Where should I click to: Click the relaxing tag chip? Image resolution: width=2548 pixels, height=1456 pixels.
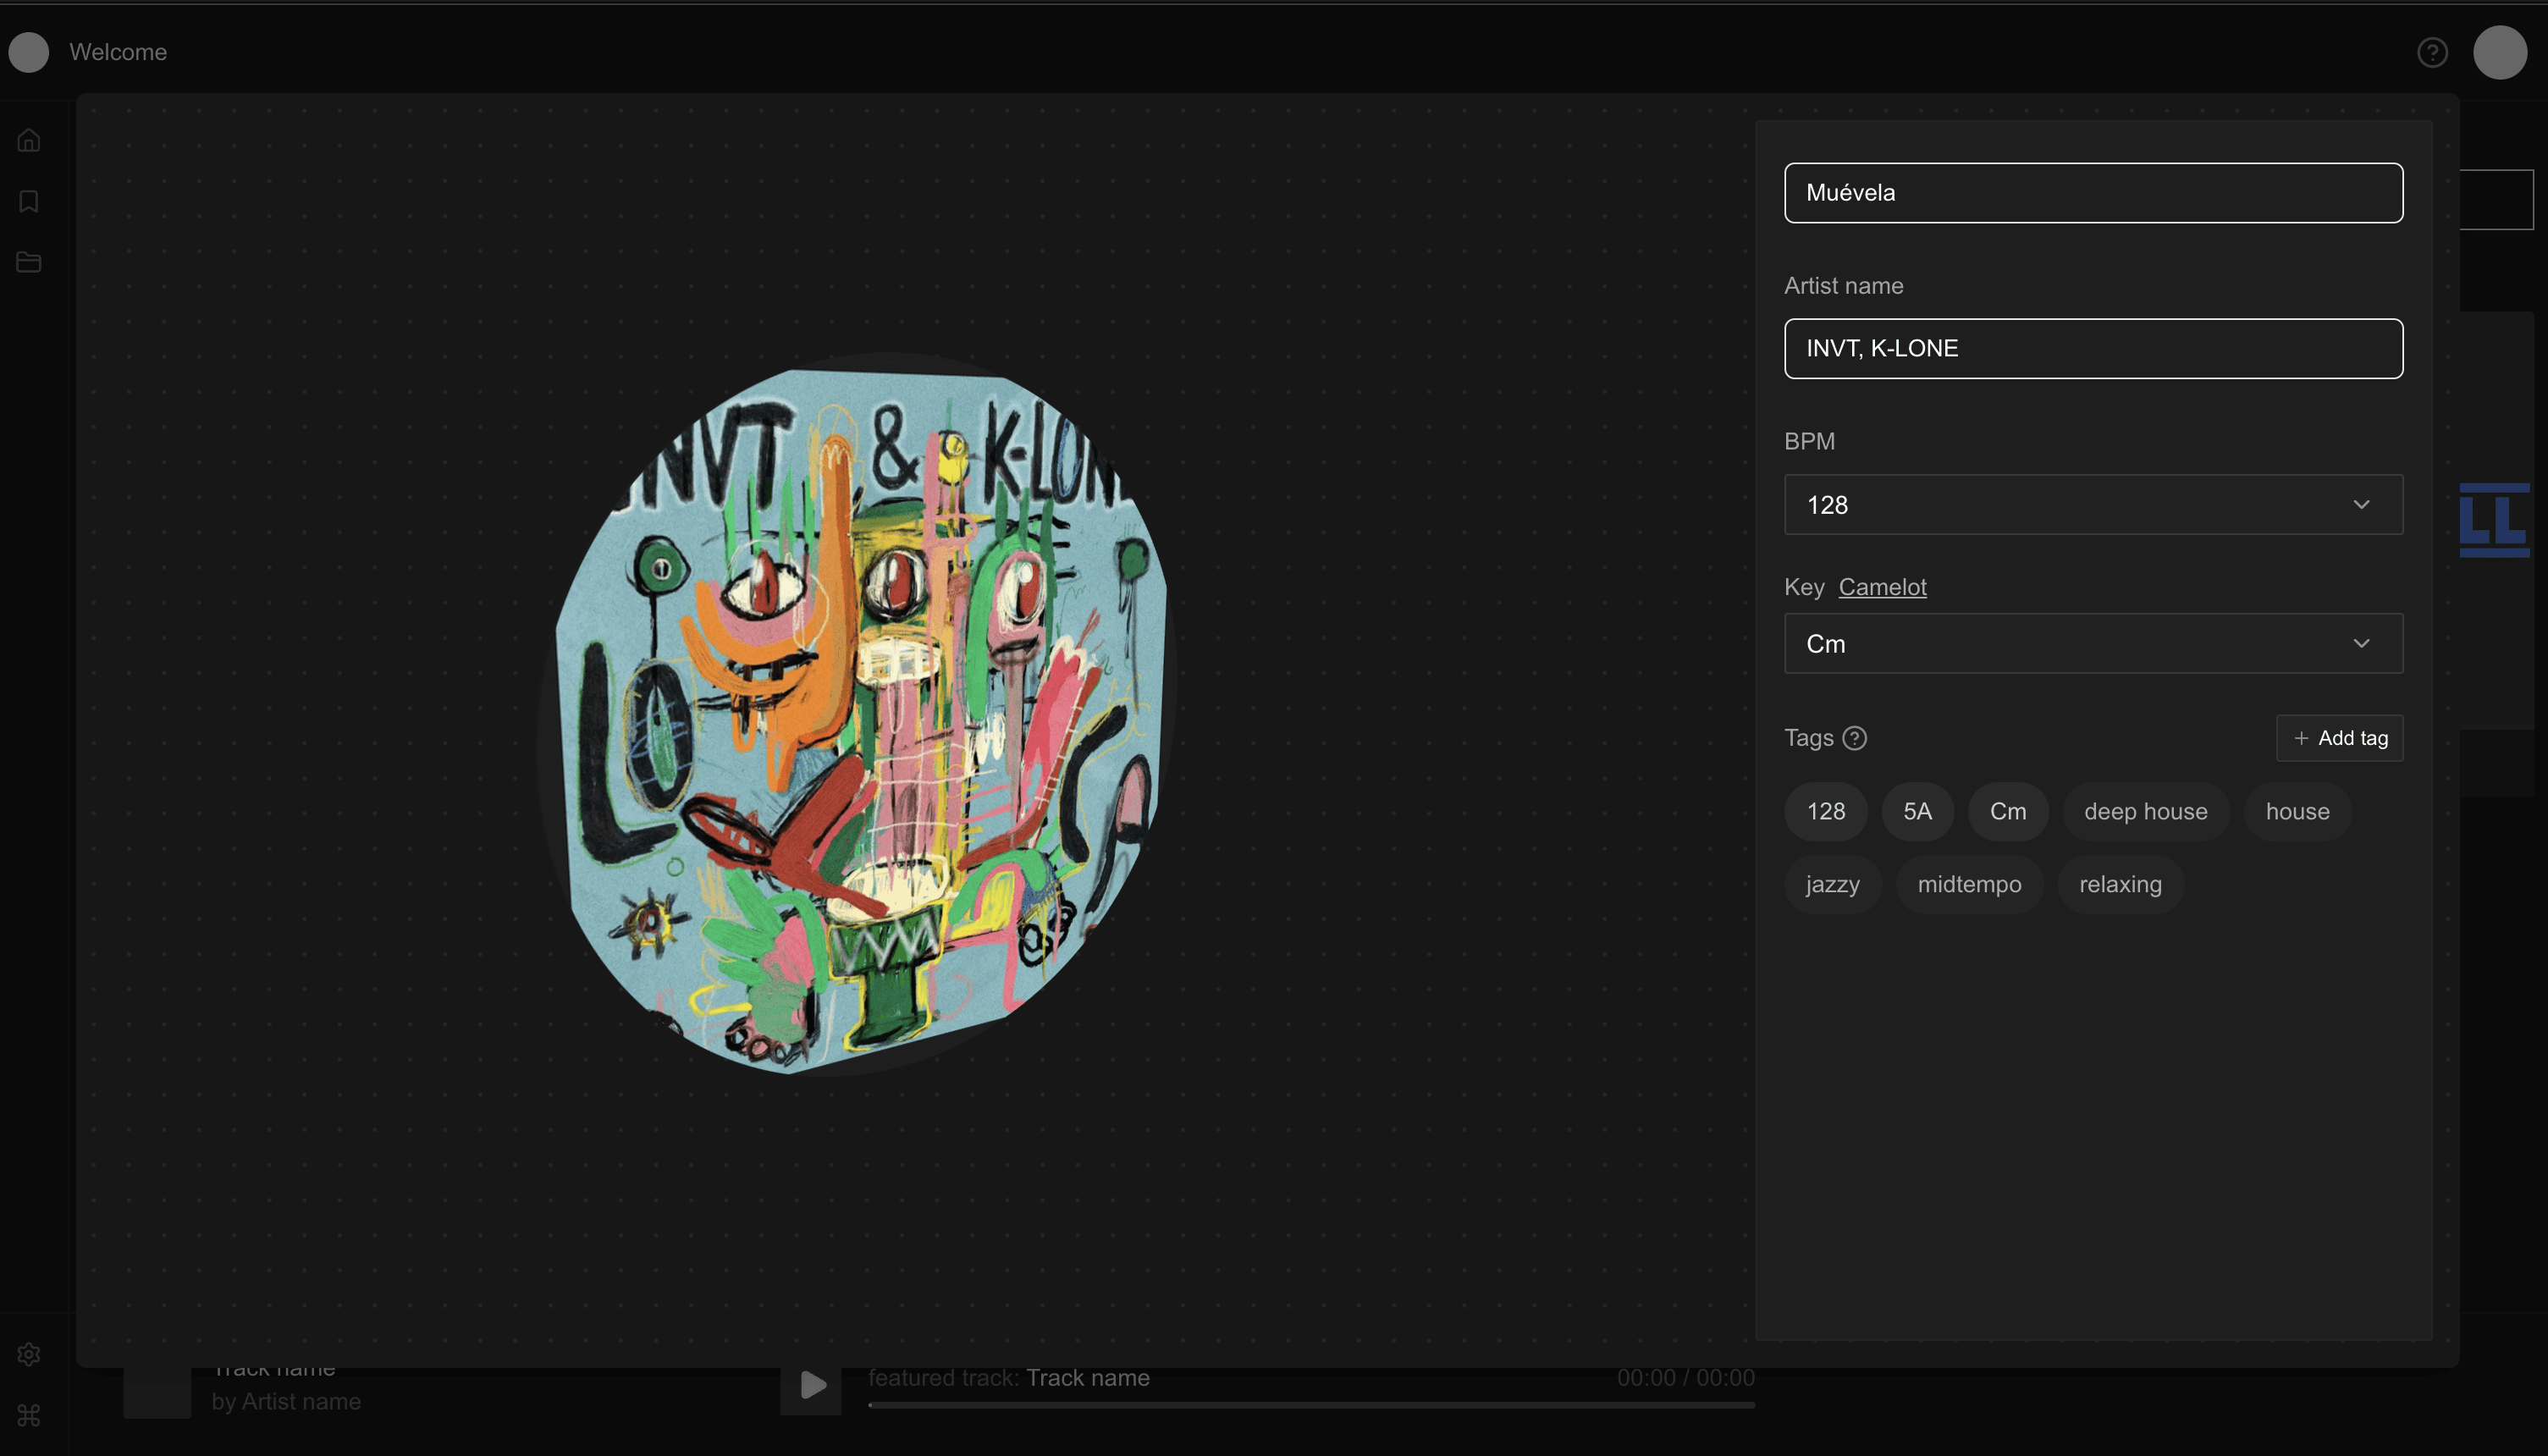pos(2120,884)
